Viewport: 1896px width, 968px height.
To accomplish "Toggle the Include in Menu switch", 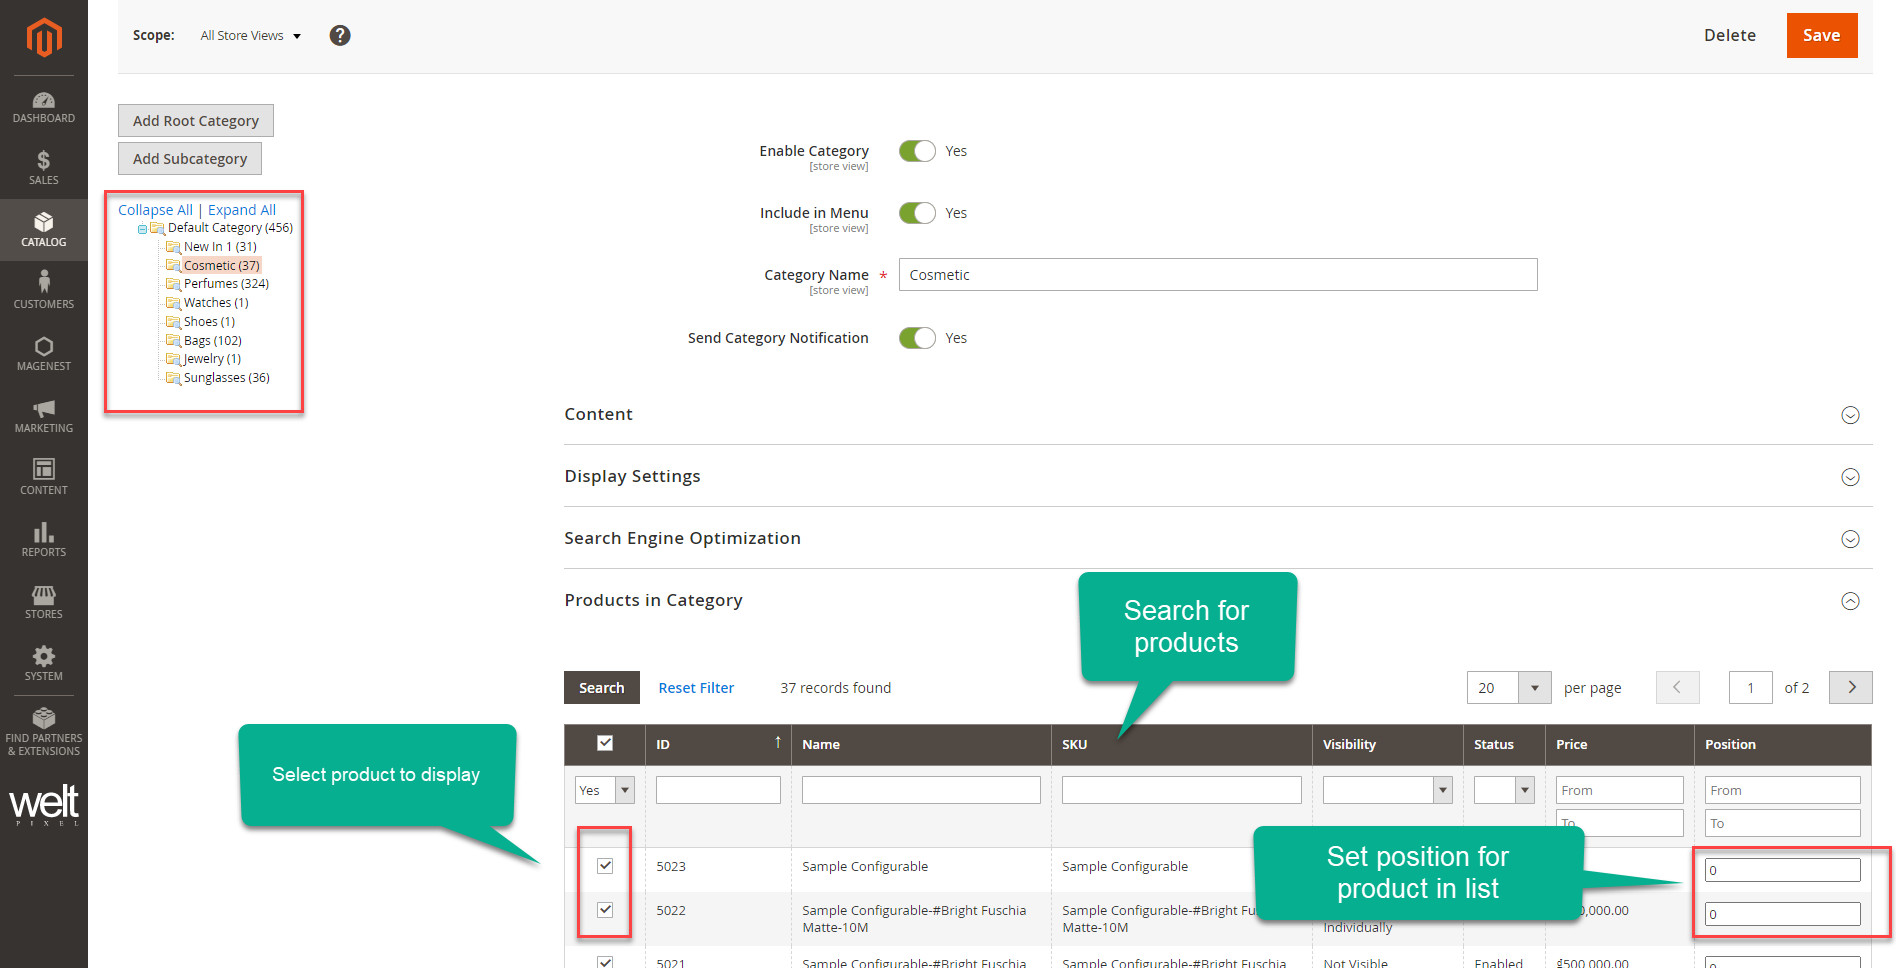I will tap(917, 213).
